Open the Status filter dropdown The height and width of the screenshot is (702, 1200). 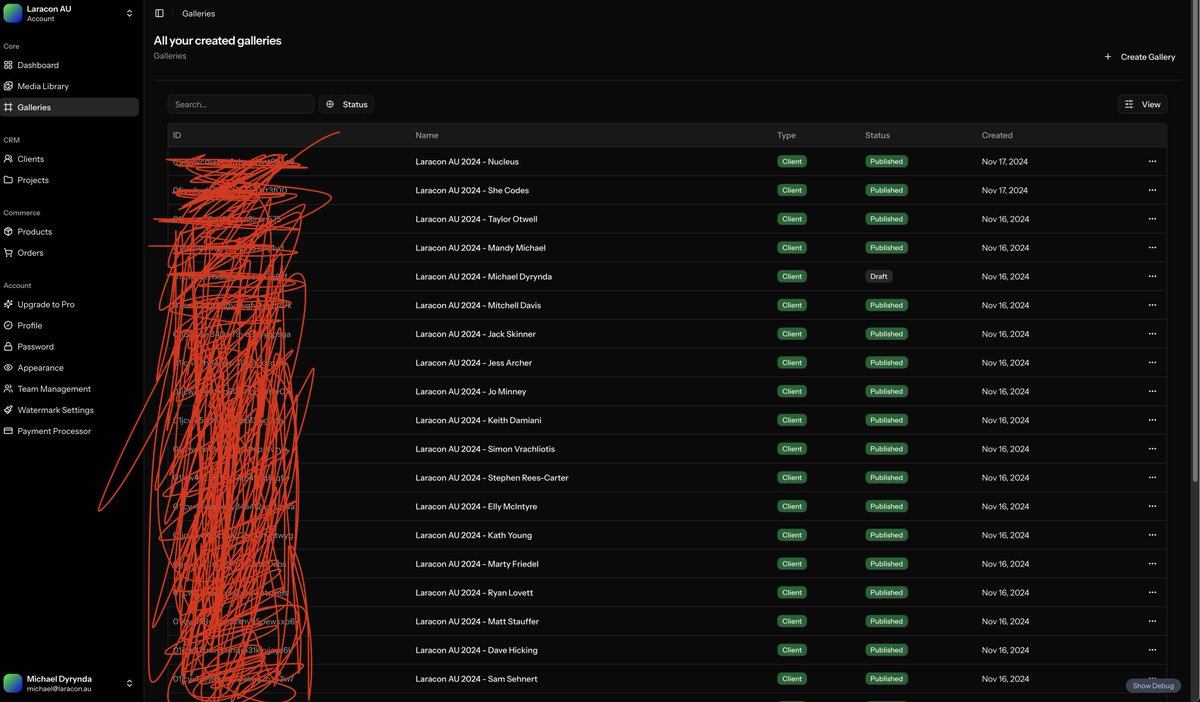346,104
